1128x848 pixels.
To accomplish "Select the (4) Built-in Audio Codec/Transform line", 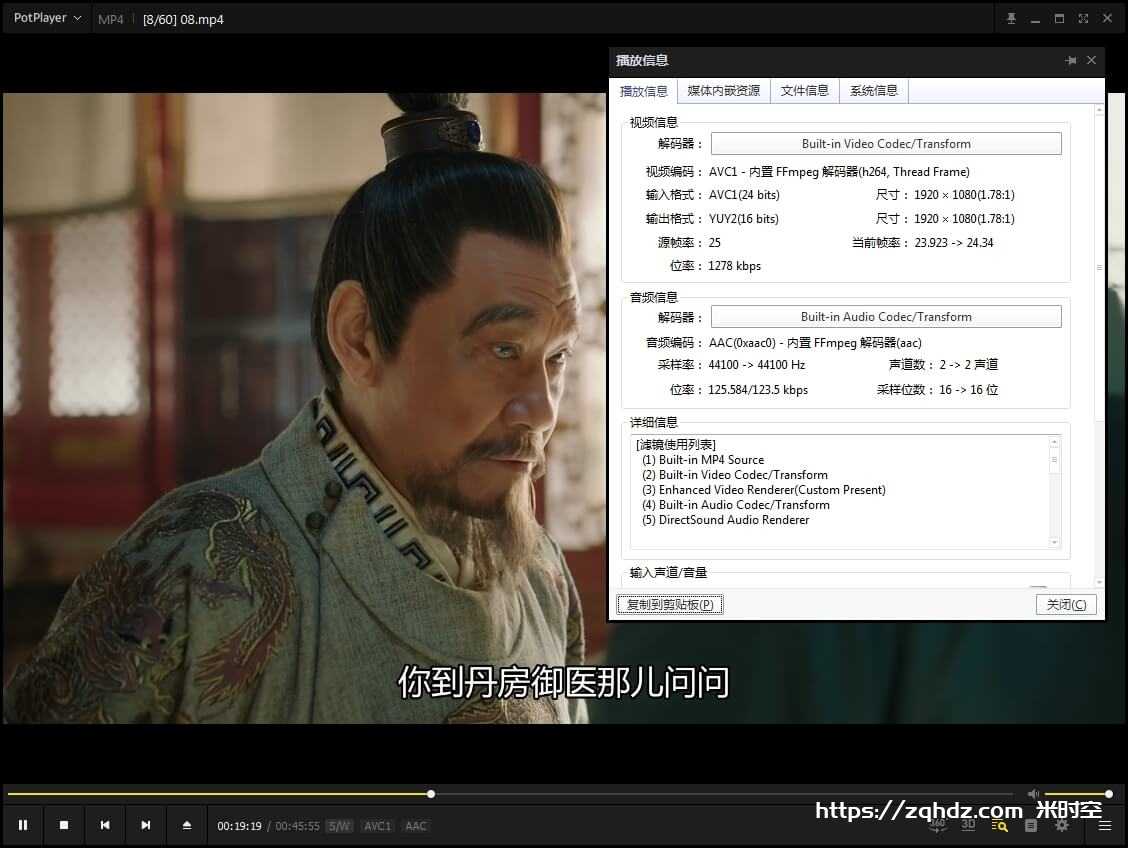I will tap(735, 505).
